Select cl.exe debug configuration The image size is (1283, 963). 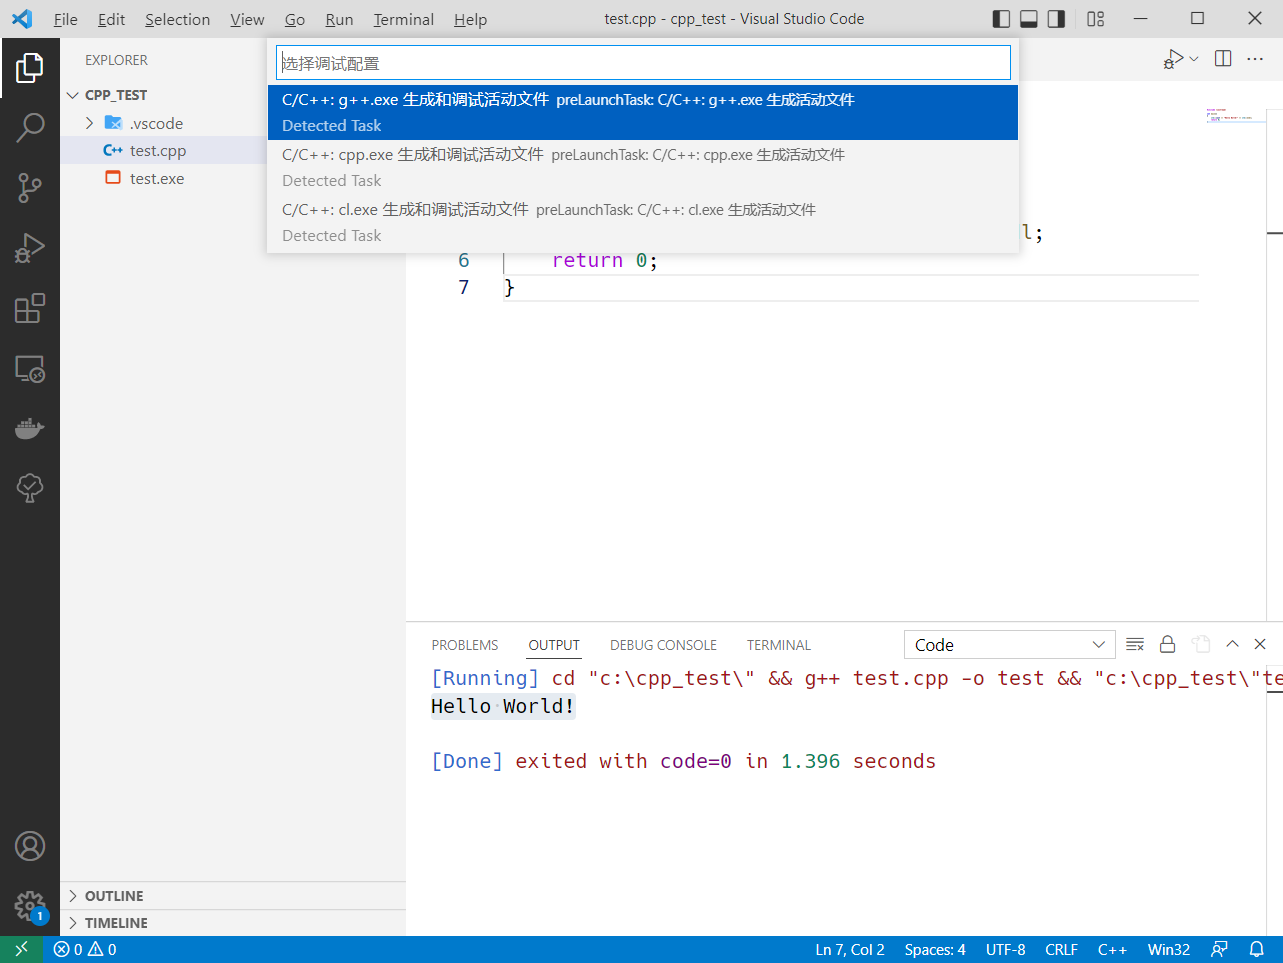642,222
